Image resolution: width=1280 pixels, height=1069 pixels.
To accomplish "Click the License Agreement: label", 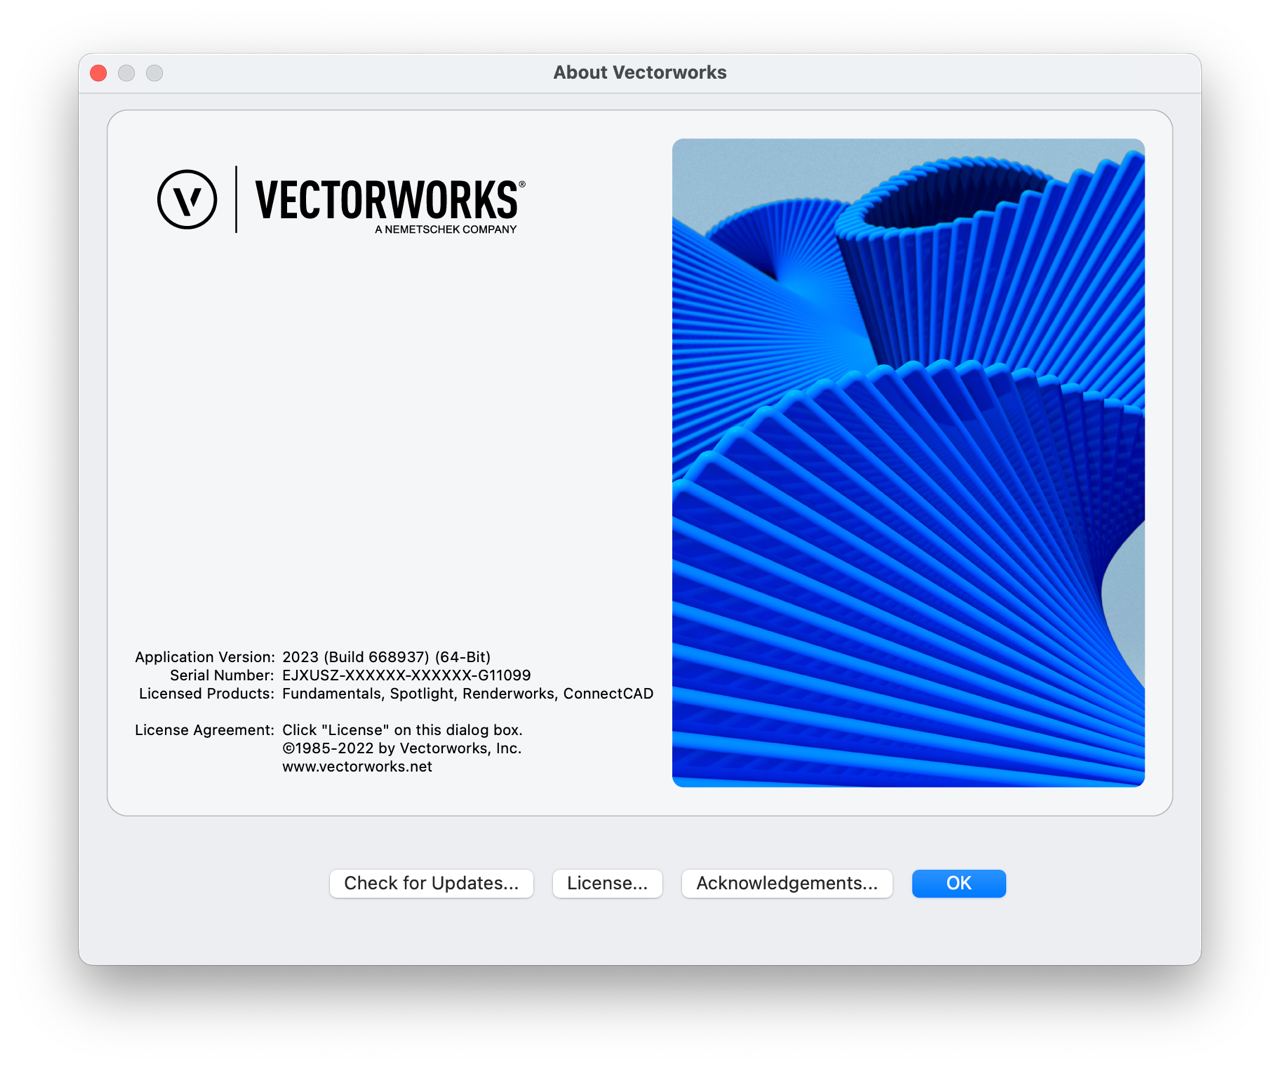I will tap(204, 730).
